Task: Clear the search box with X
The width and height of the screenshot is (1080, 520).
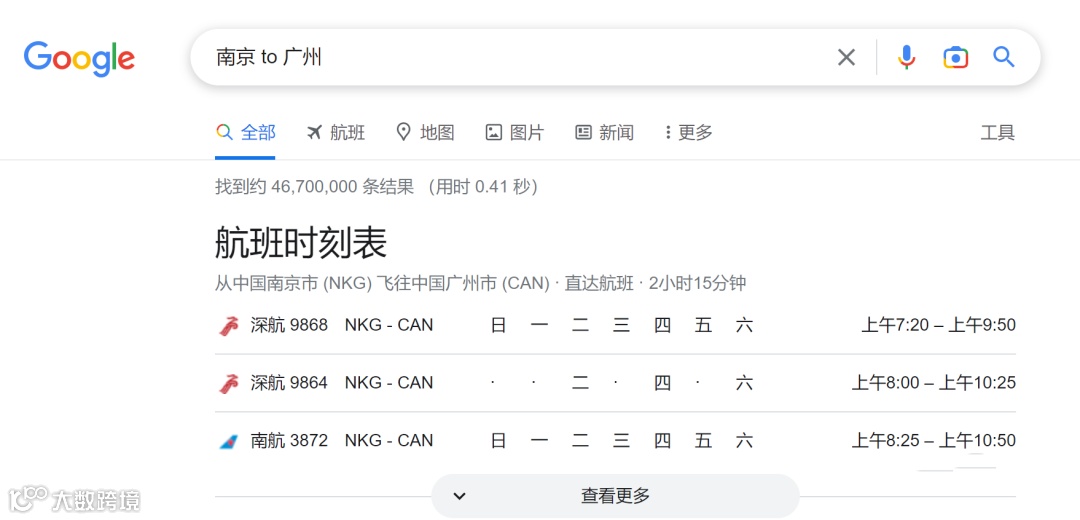Action: (x=847, y=57)
